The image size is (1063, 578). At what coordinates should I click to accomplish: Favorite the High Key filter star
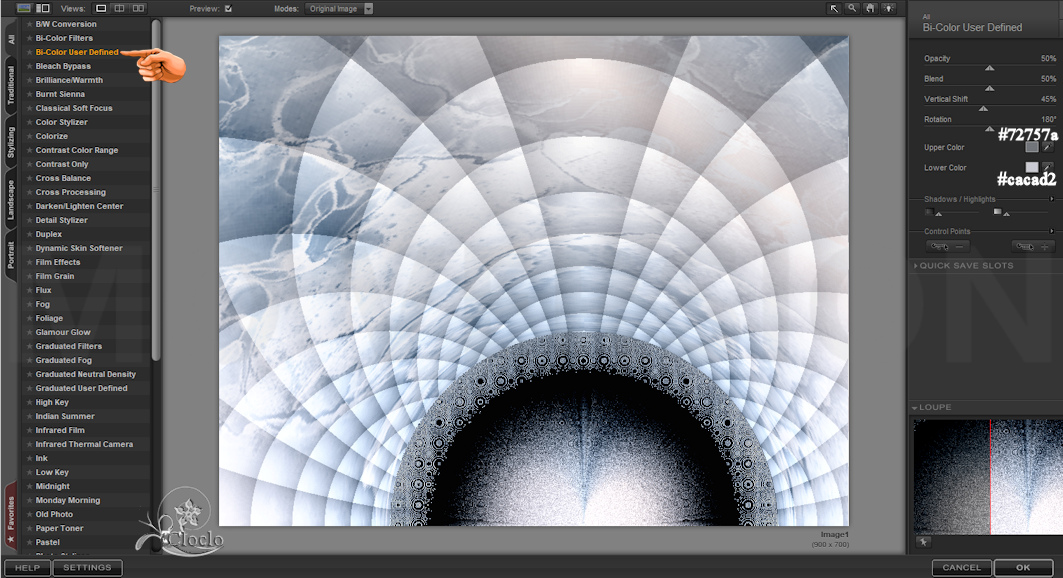coord(29,402)
